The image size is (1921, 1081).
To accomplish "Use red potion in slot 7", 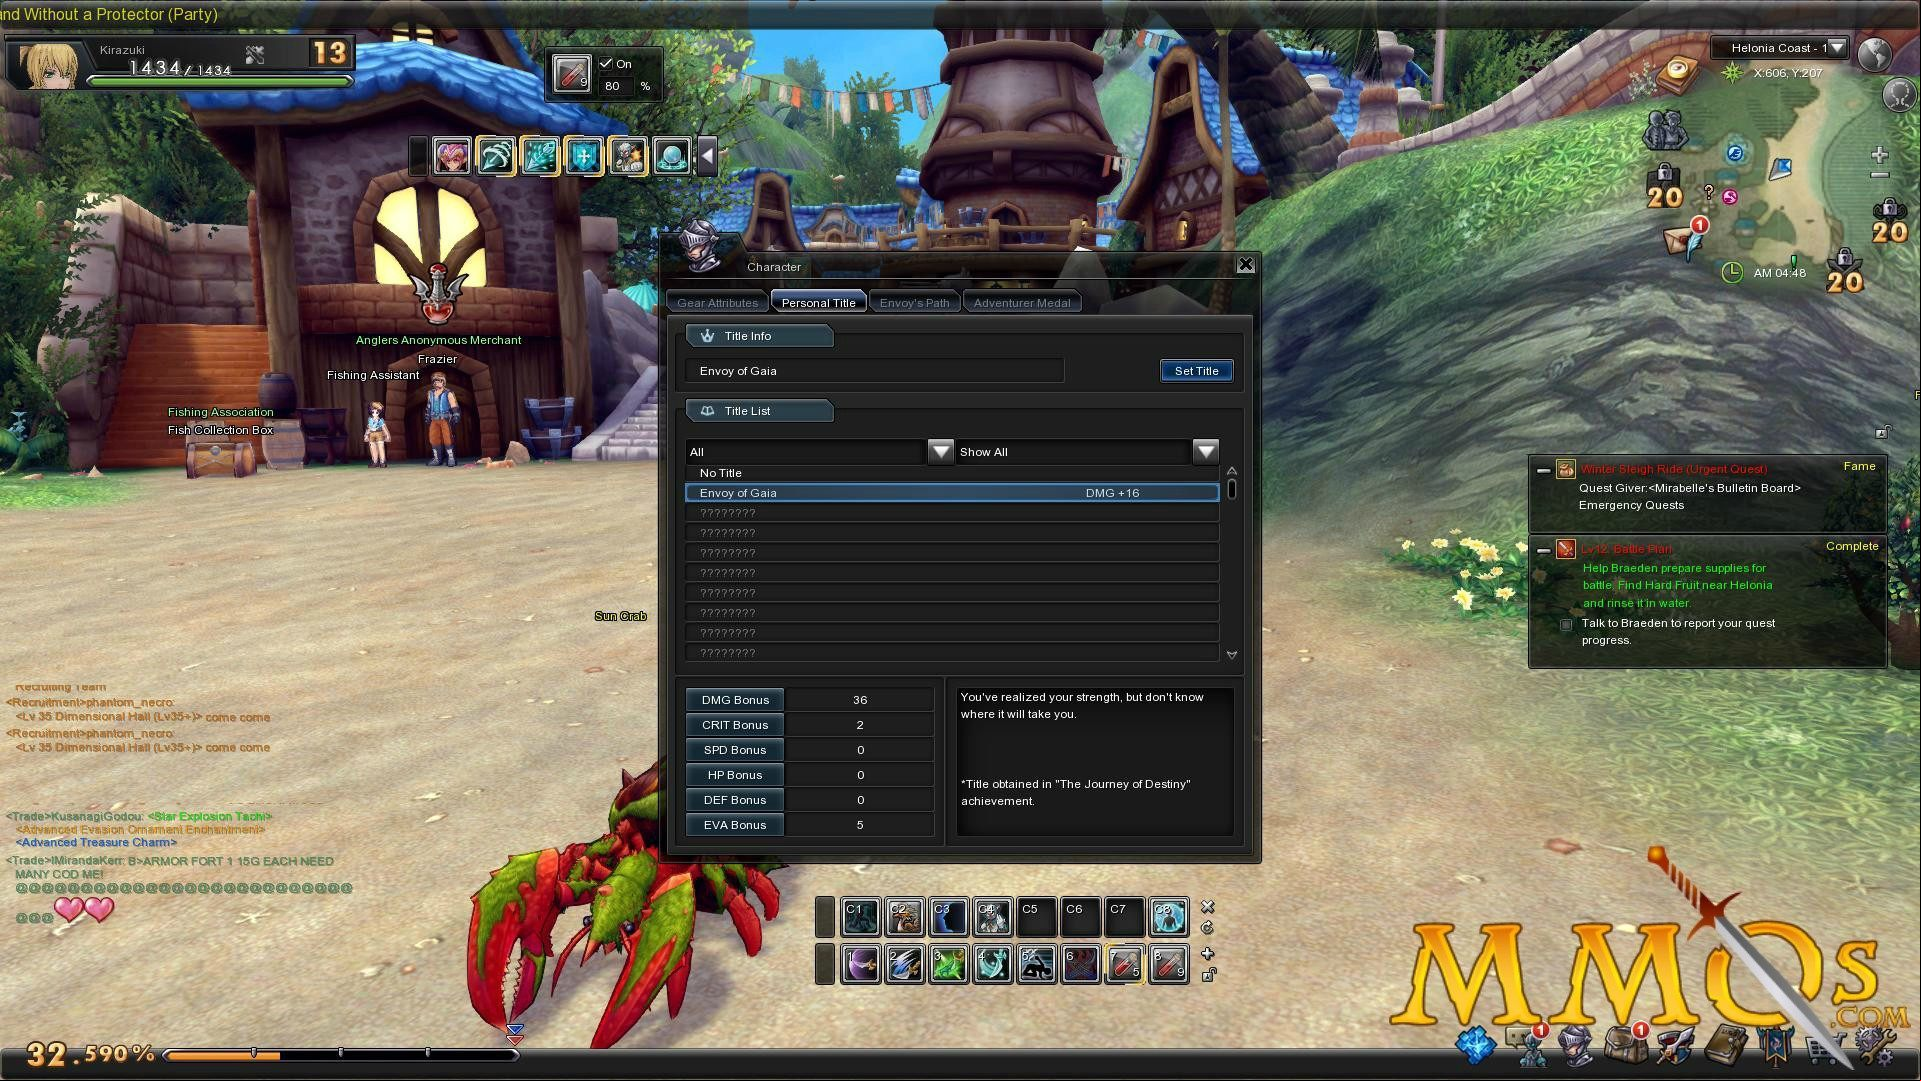I will [1124, 964].
